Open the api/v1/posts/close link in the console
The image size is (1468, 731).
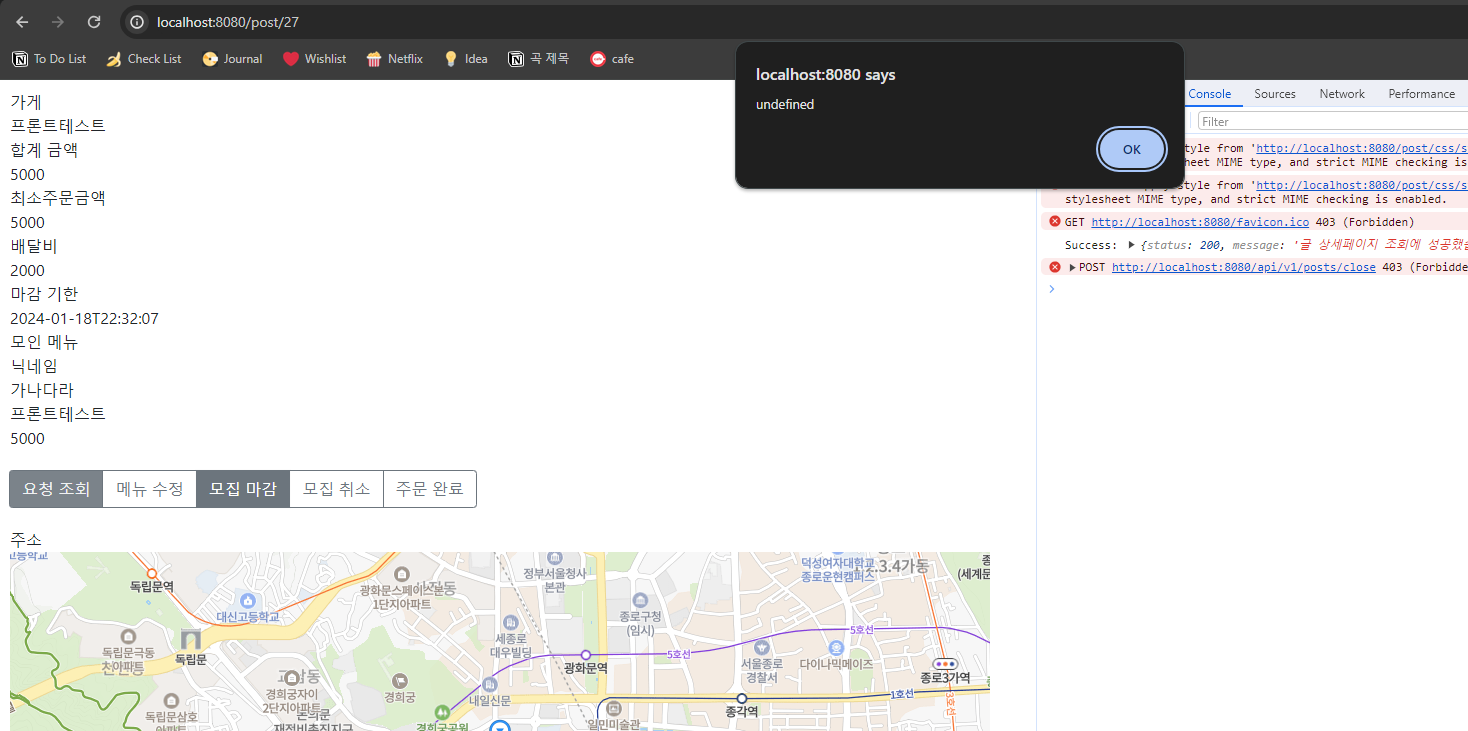[x=1243, y=267]
